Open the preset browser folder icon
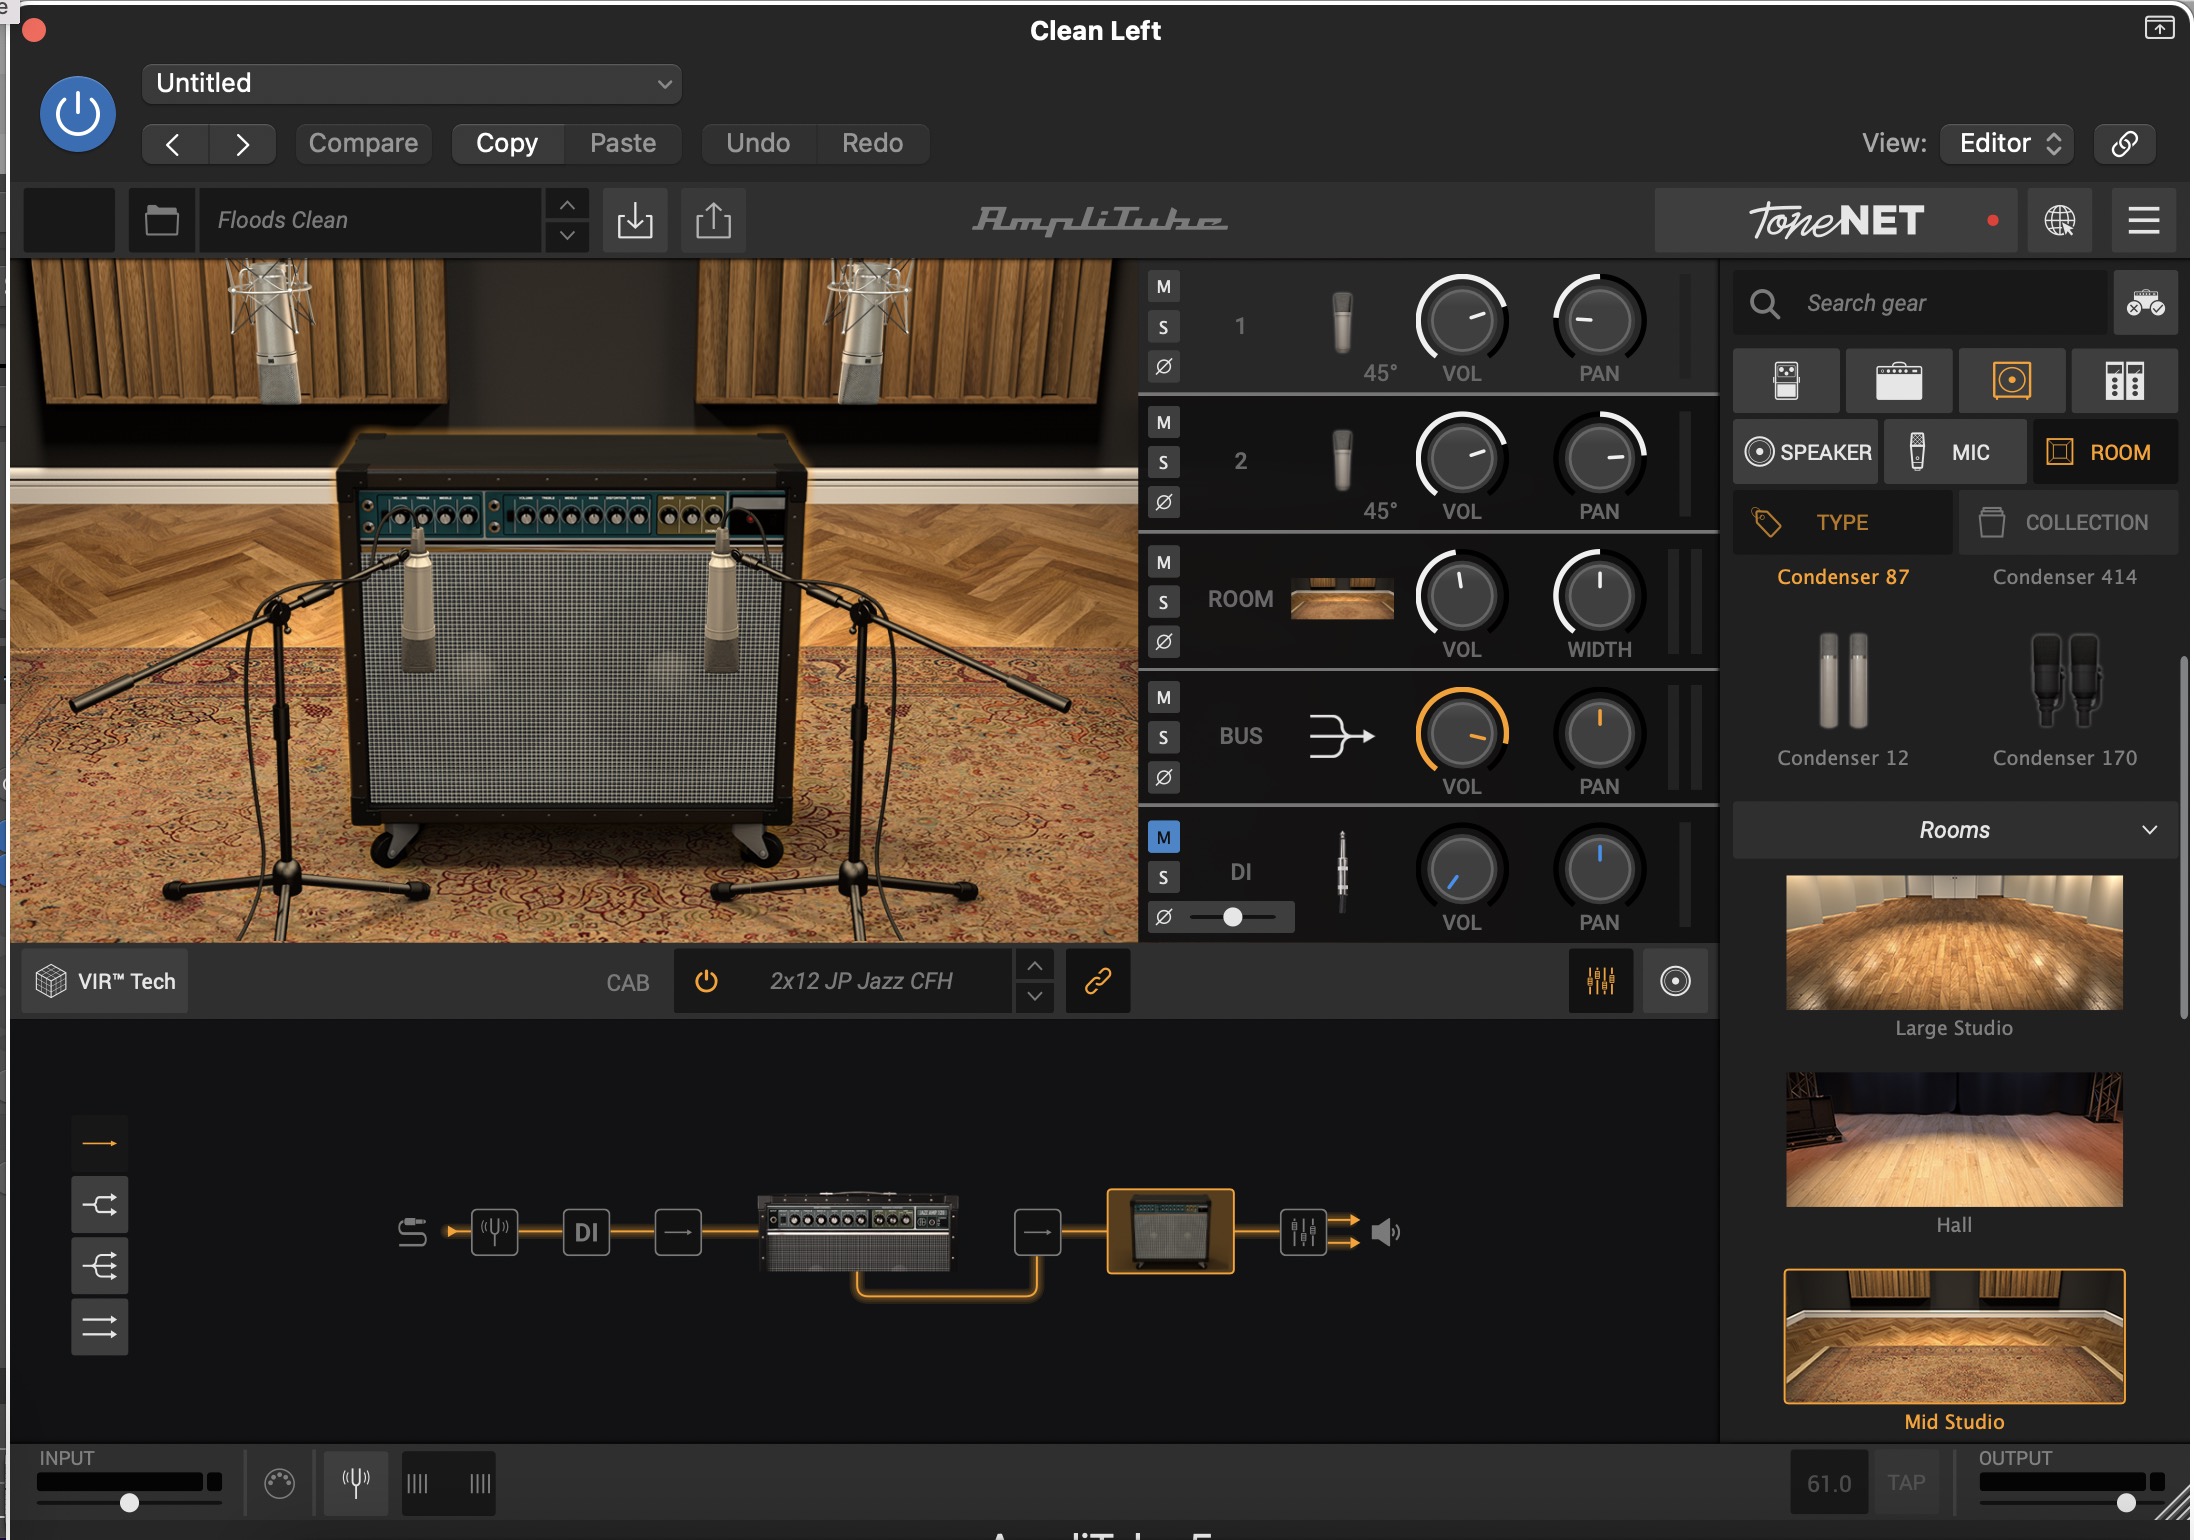The width and height of the screenshot is (2194, 1540). [x=162, y=220]
